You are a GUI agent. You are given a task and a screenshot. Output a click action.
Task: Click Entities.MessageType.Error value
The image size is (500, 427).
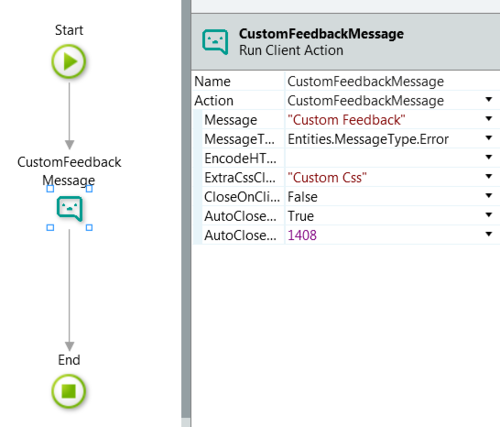pos(368,139)
